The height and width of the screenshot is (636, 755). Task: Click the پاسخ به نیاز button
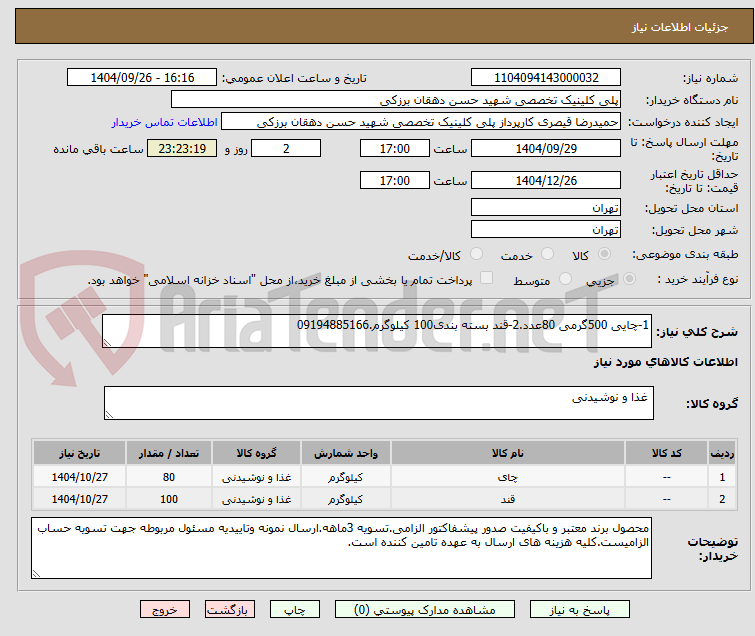(579, 610)
